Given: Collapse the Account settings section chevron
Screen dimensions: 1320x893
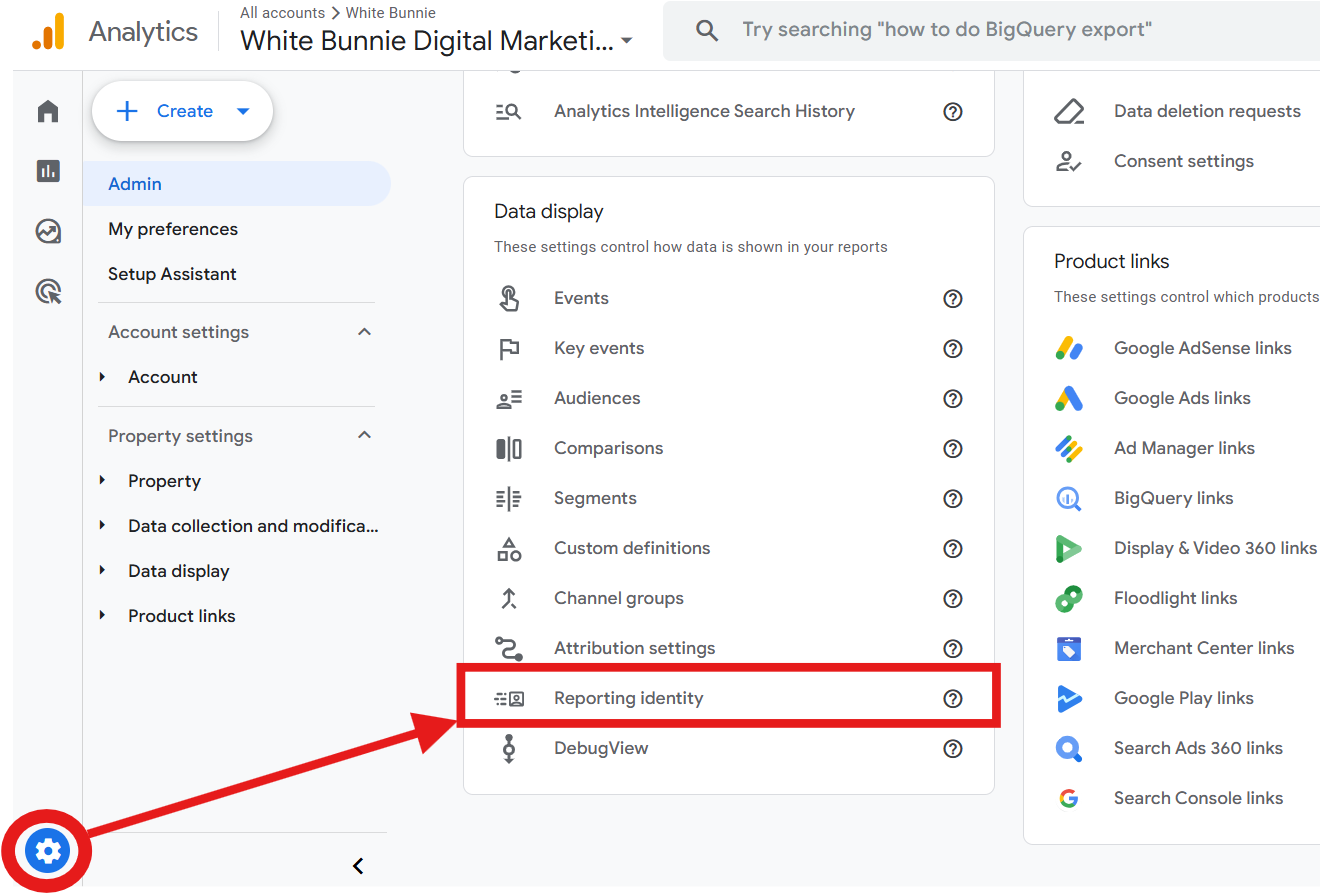Looking at the screenshot, I should [364, 332].
